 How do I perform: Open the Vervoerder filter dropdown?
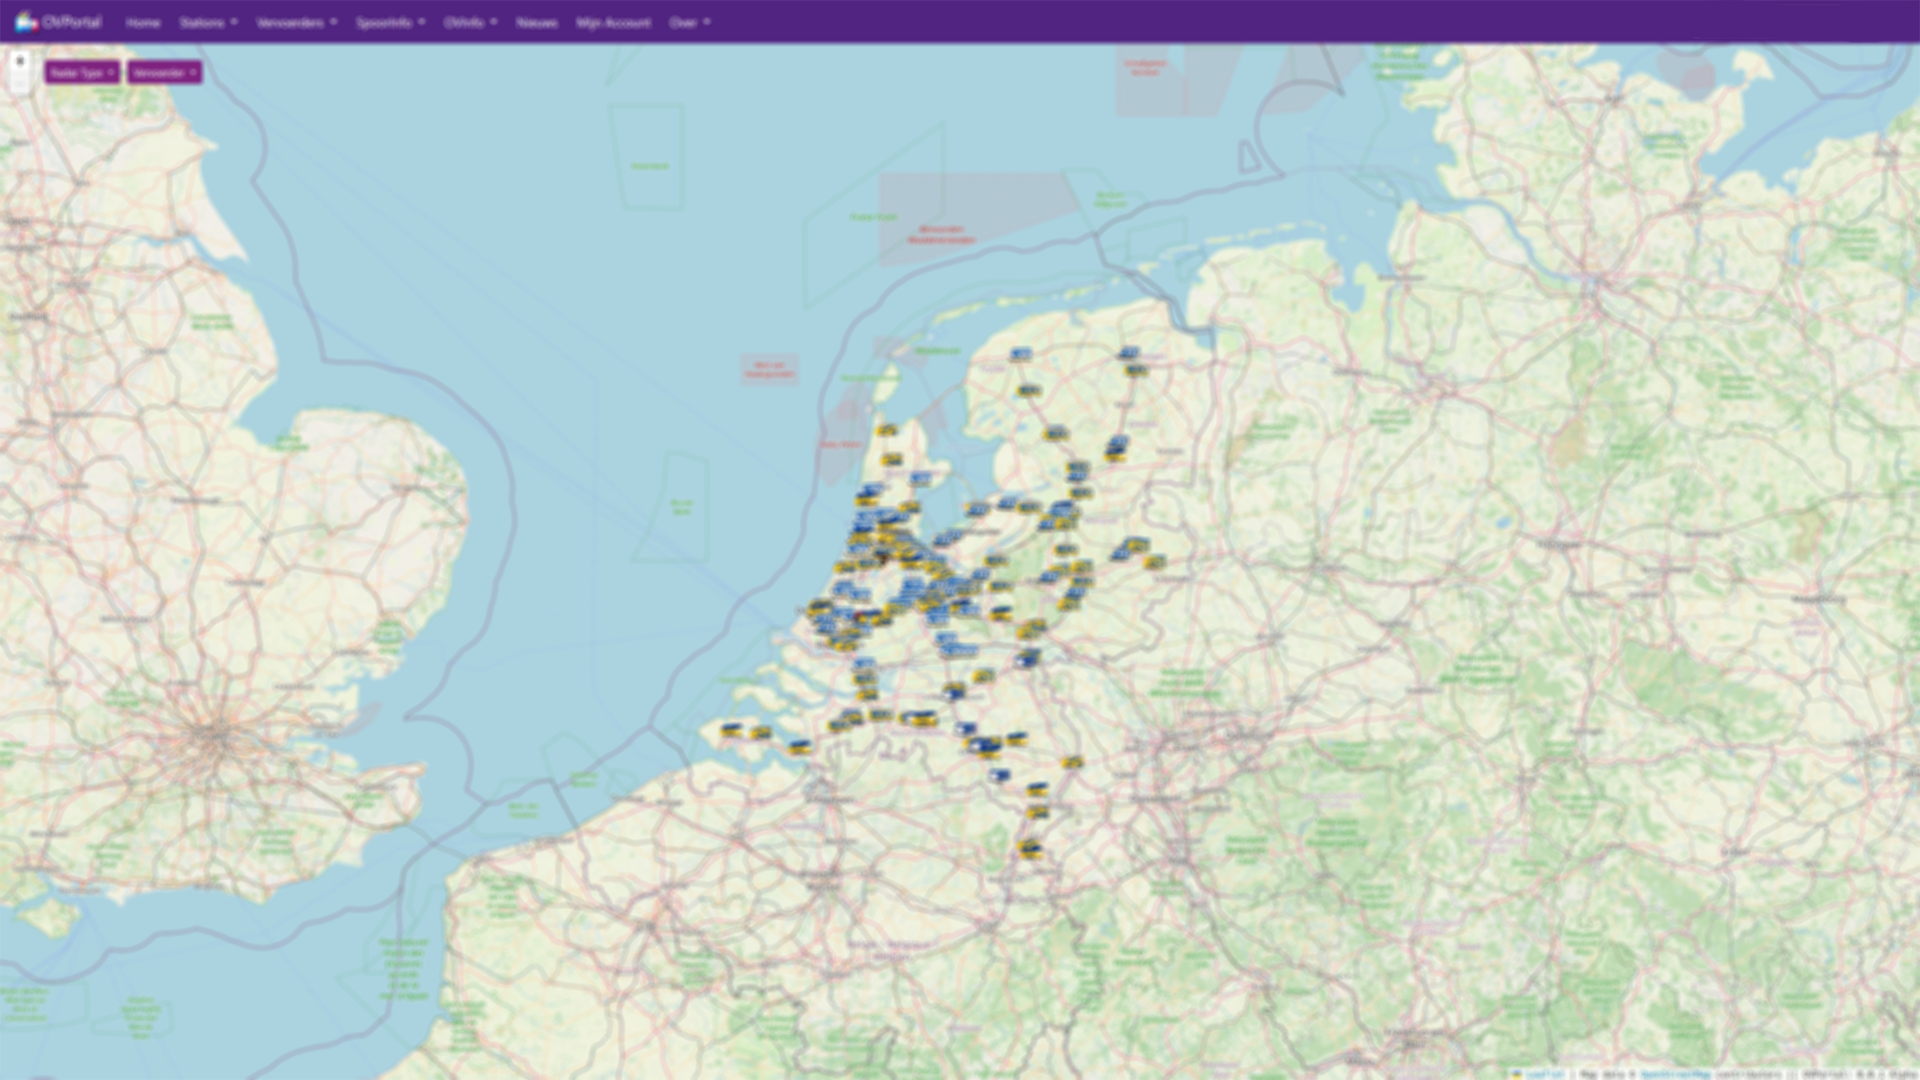[164, 73]
